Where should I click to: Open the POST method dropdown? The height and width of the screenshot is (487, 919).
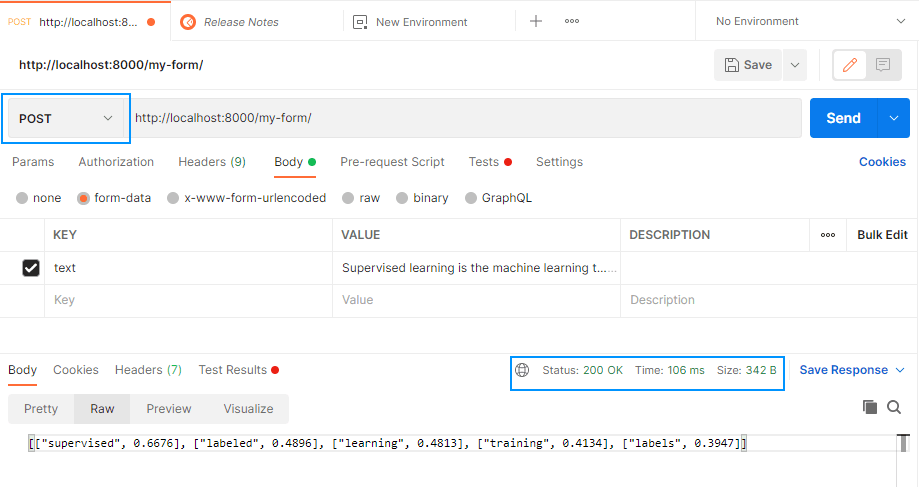67,118
